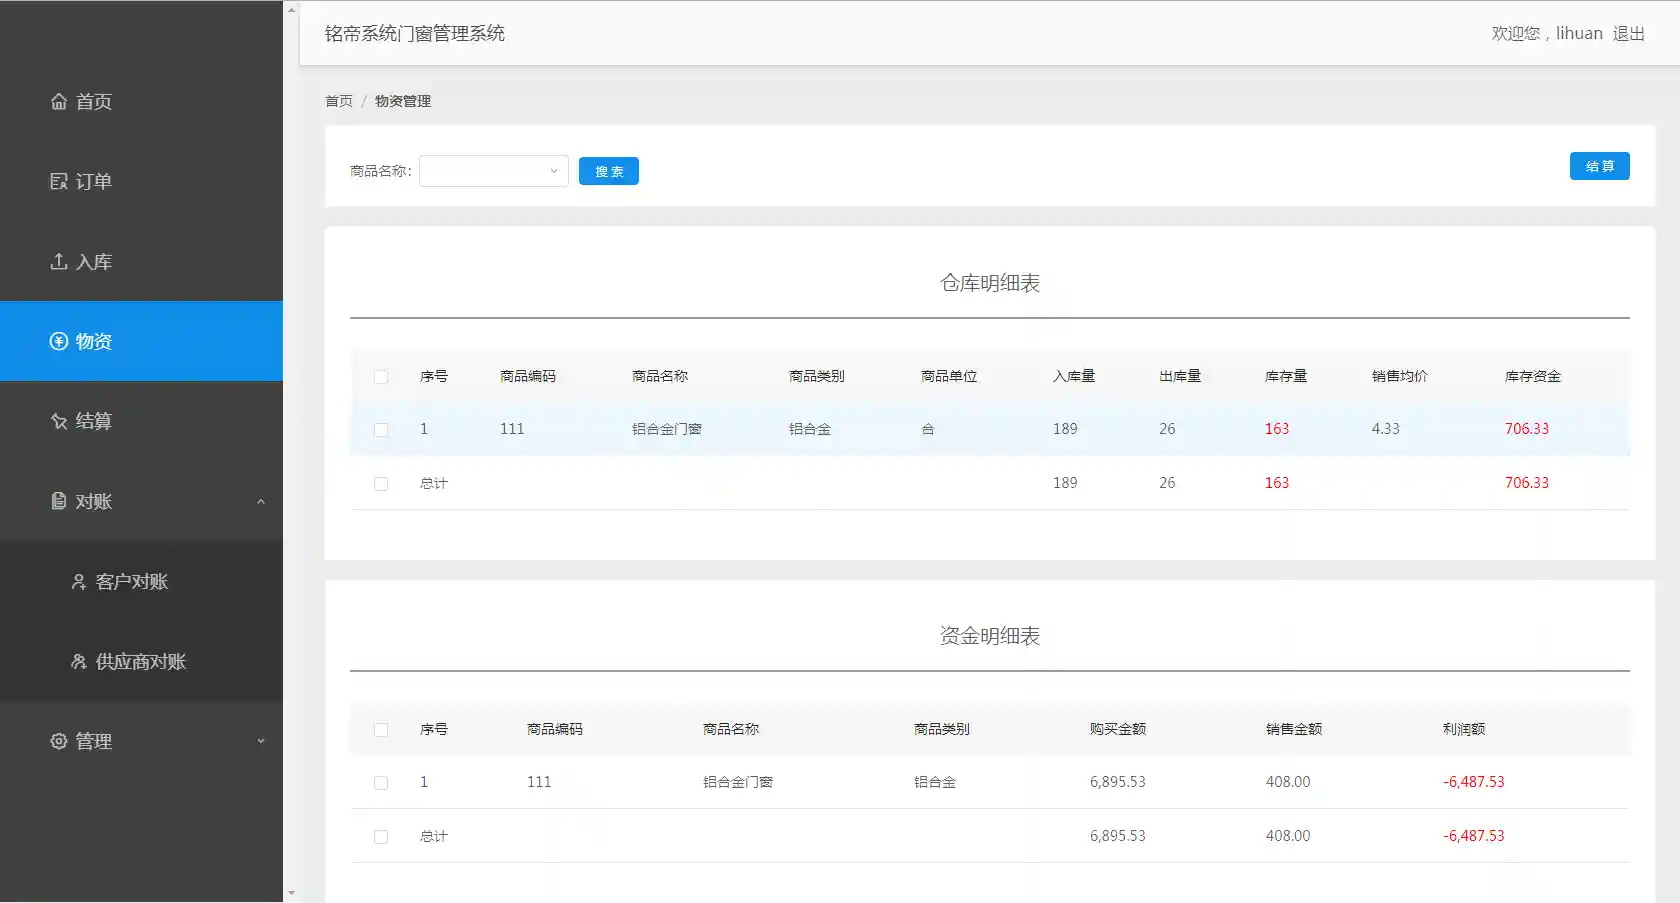Toggle select-all checkbox in 仓库明细表 header
This screenshot has width=1680, height=903.
pos(381,377)
